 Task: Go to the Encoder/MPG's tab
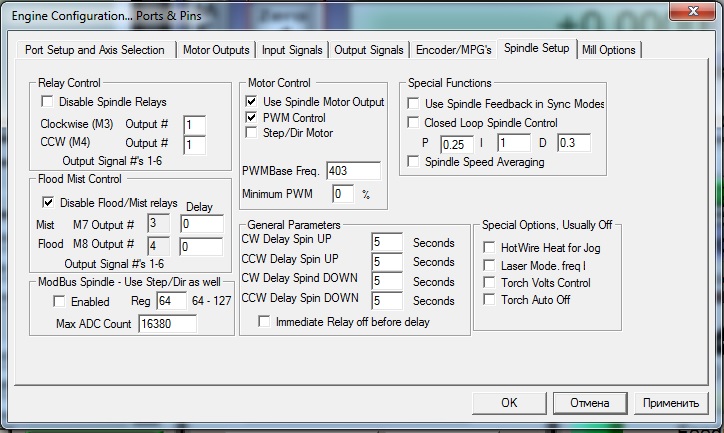tap(455, 50)
